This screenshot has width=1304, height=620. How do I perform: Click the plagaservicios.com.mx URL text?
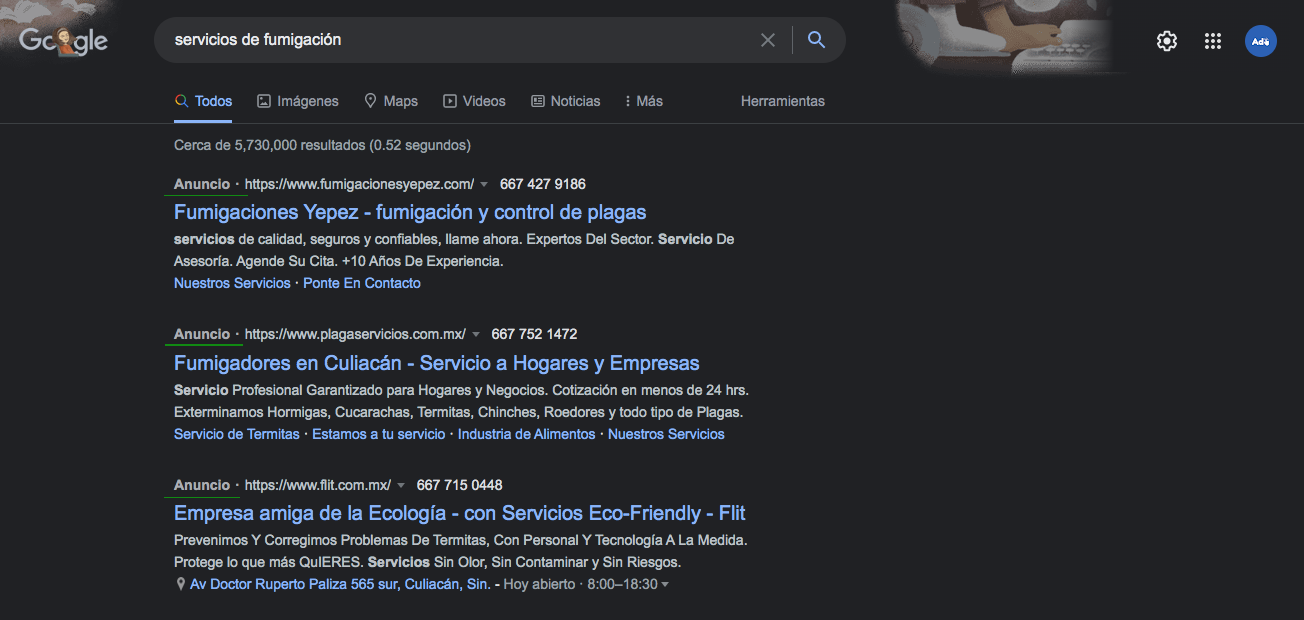[x=355, y=334]
